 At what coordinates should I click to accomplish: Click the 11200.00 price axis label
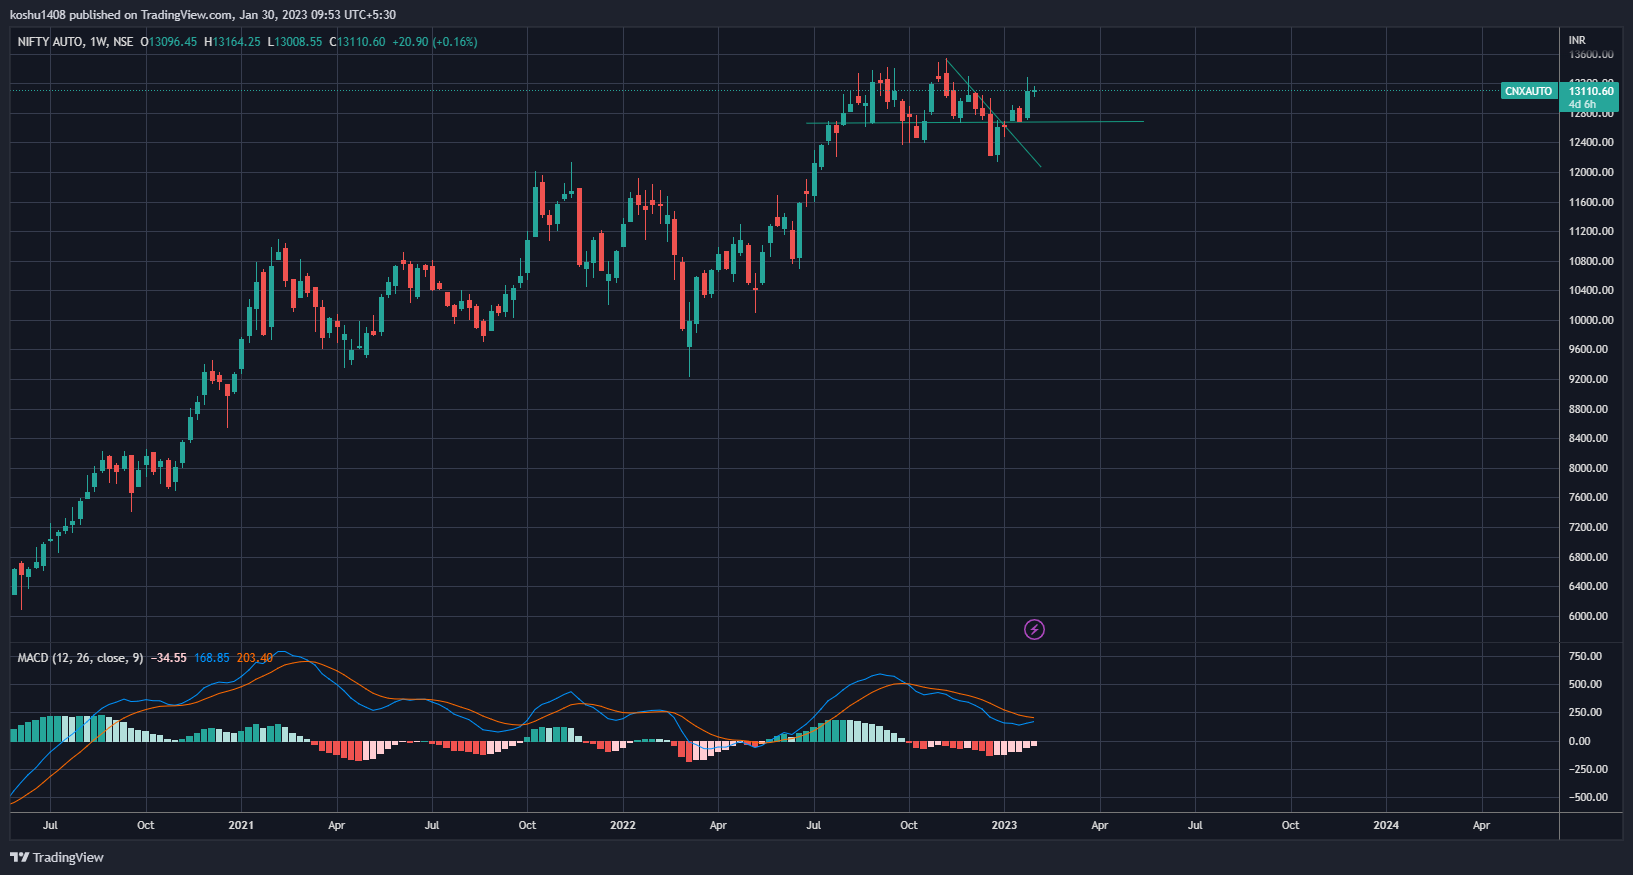[x=1591, y=231]
